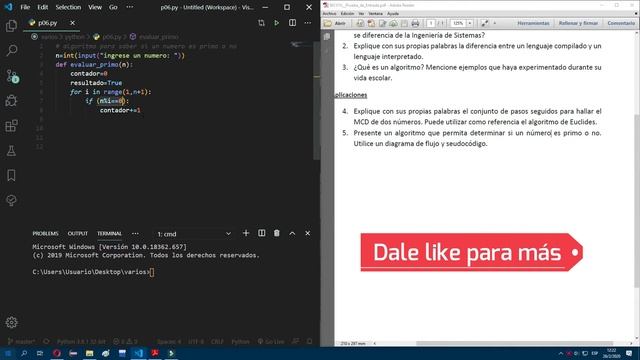The height and width of the screenshot is (360, 640).
Task: Show more VS Code menus via ellipsis
Action: tap(129, 7)
